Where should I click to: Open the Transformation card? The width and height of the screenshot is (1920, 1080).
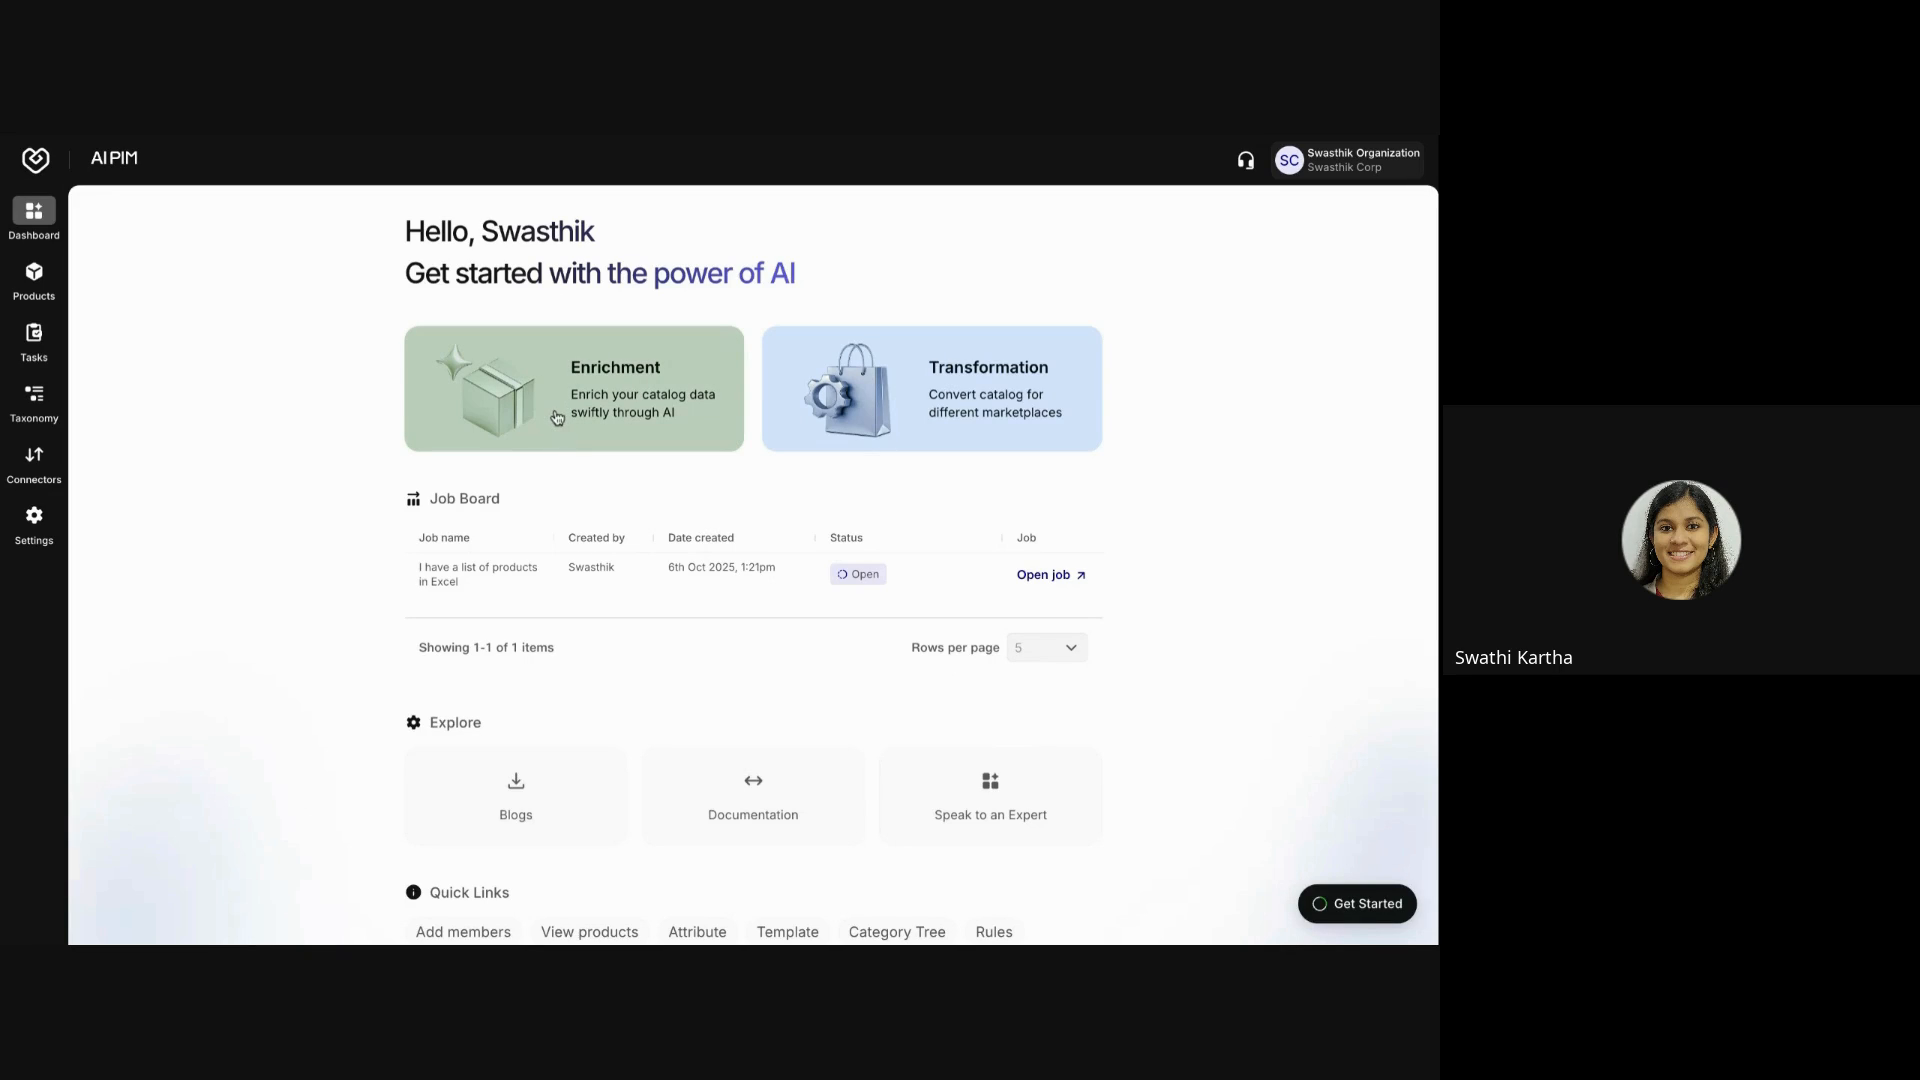pyautogui.click(x=931, y=388)
